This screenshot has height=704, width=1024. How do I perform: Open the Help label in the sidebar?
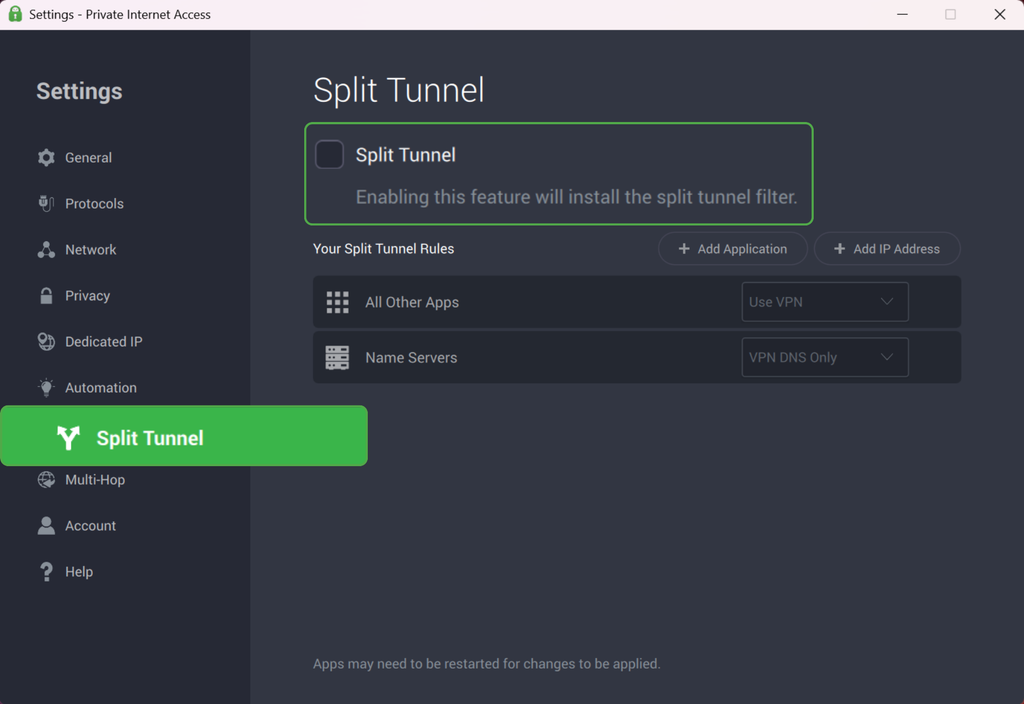click(x=79, y=572)
